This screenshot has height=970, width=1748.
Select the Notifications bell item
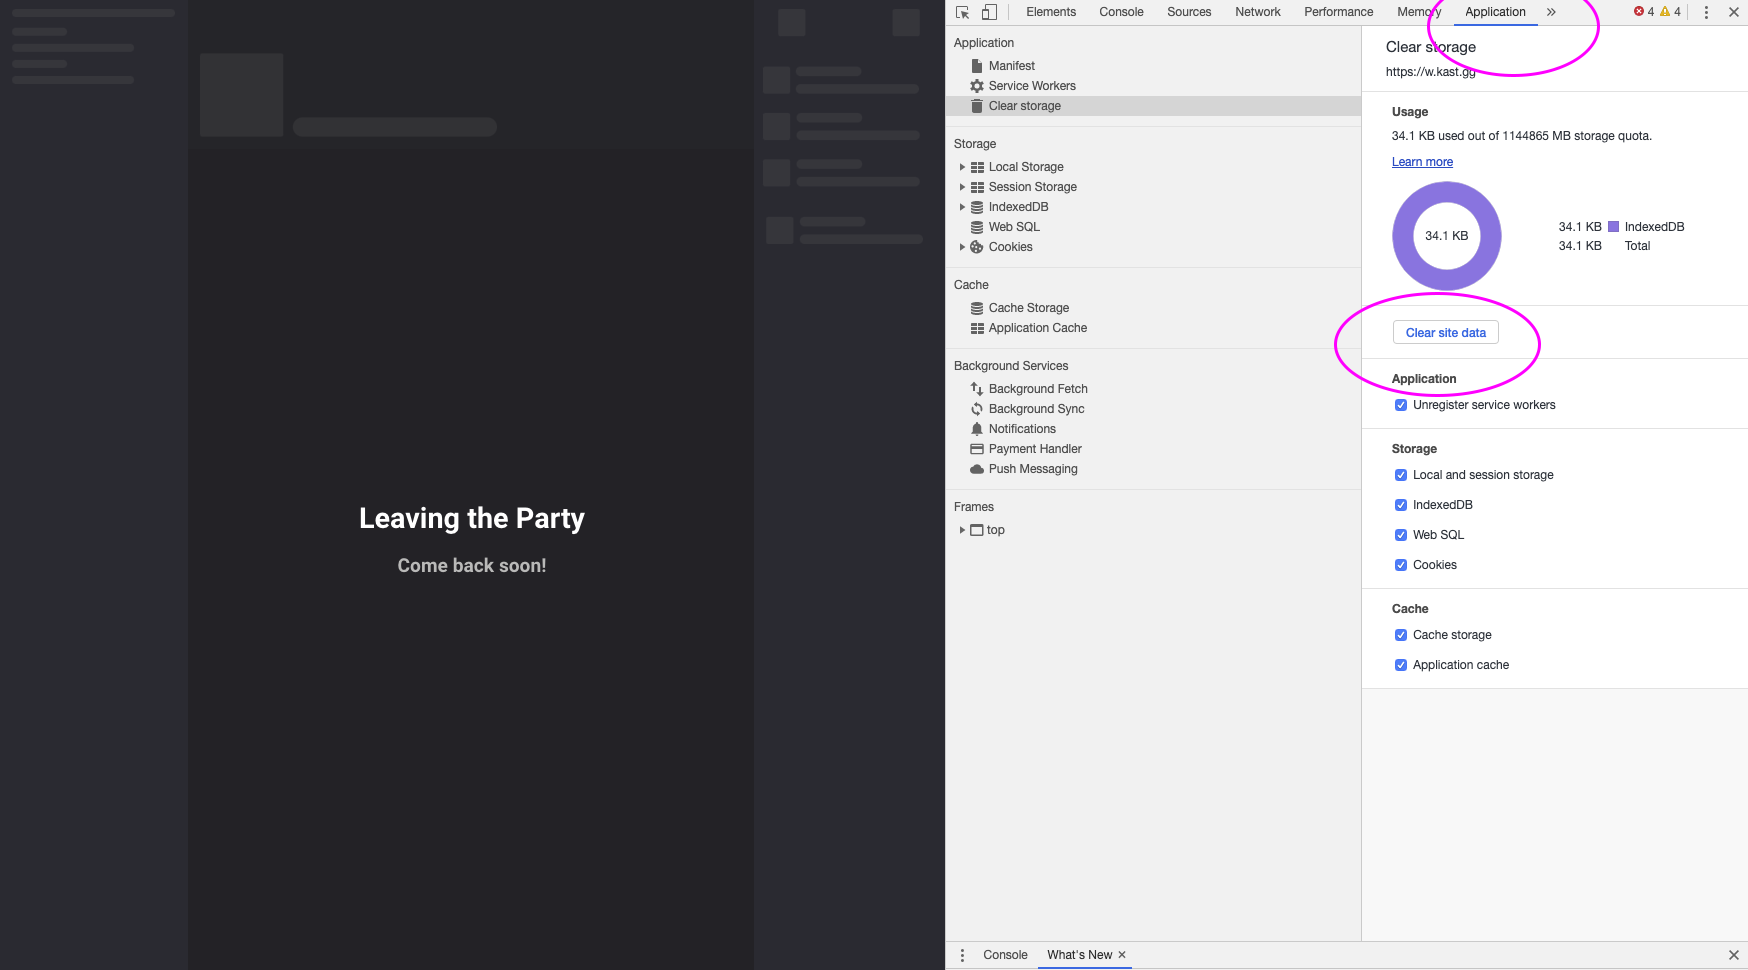tap(1021, 429)
